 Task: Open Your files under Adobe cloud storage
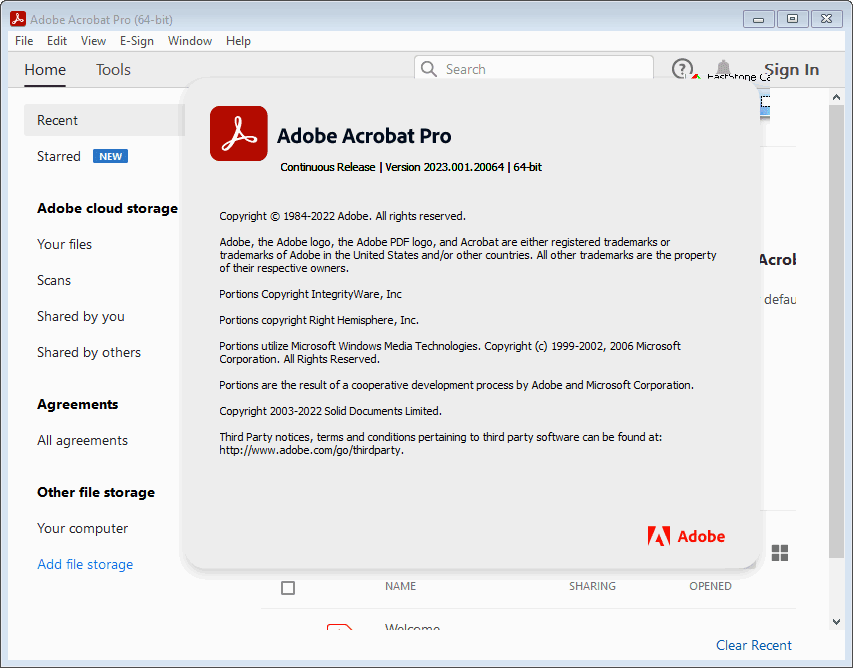coord(64,244)
